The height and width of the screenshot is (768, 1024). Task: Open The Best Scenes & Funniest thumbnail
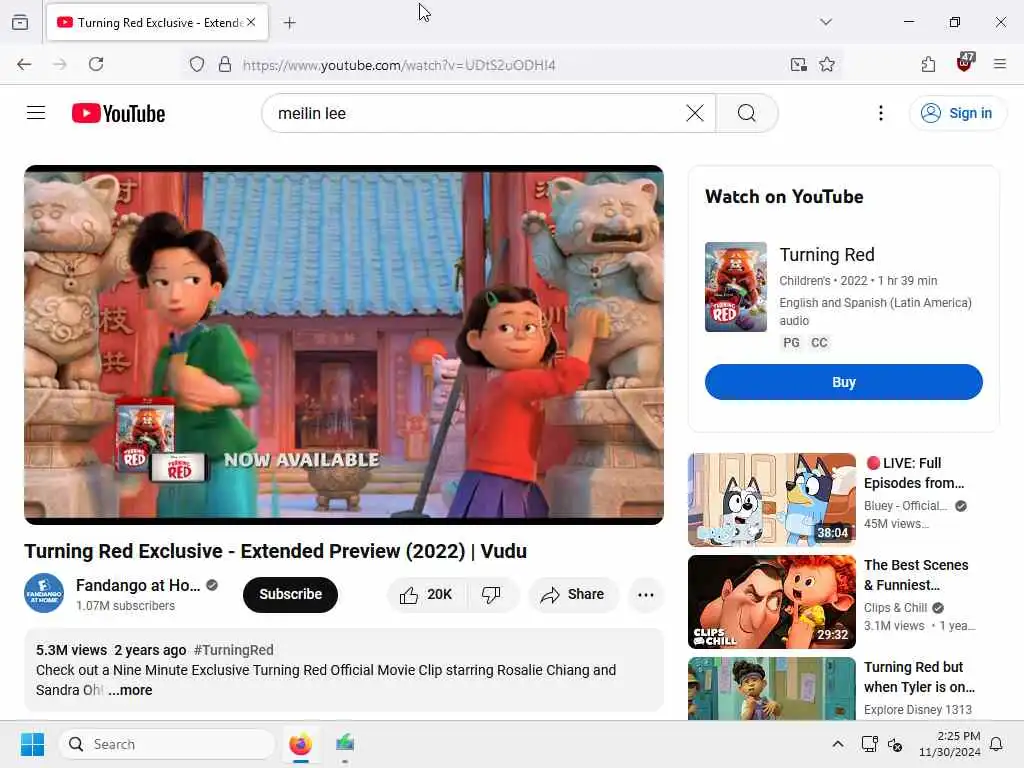(771, 601)
